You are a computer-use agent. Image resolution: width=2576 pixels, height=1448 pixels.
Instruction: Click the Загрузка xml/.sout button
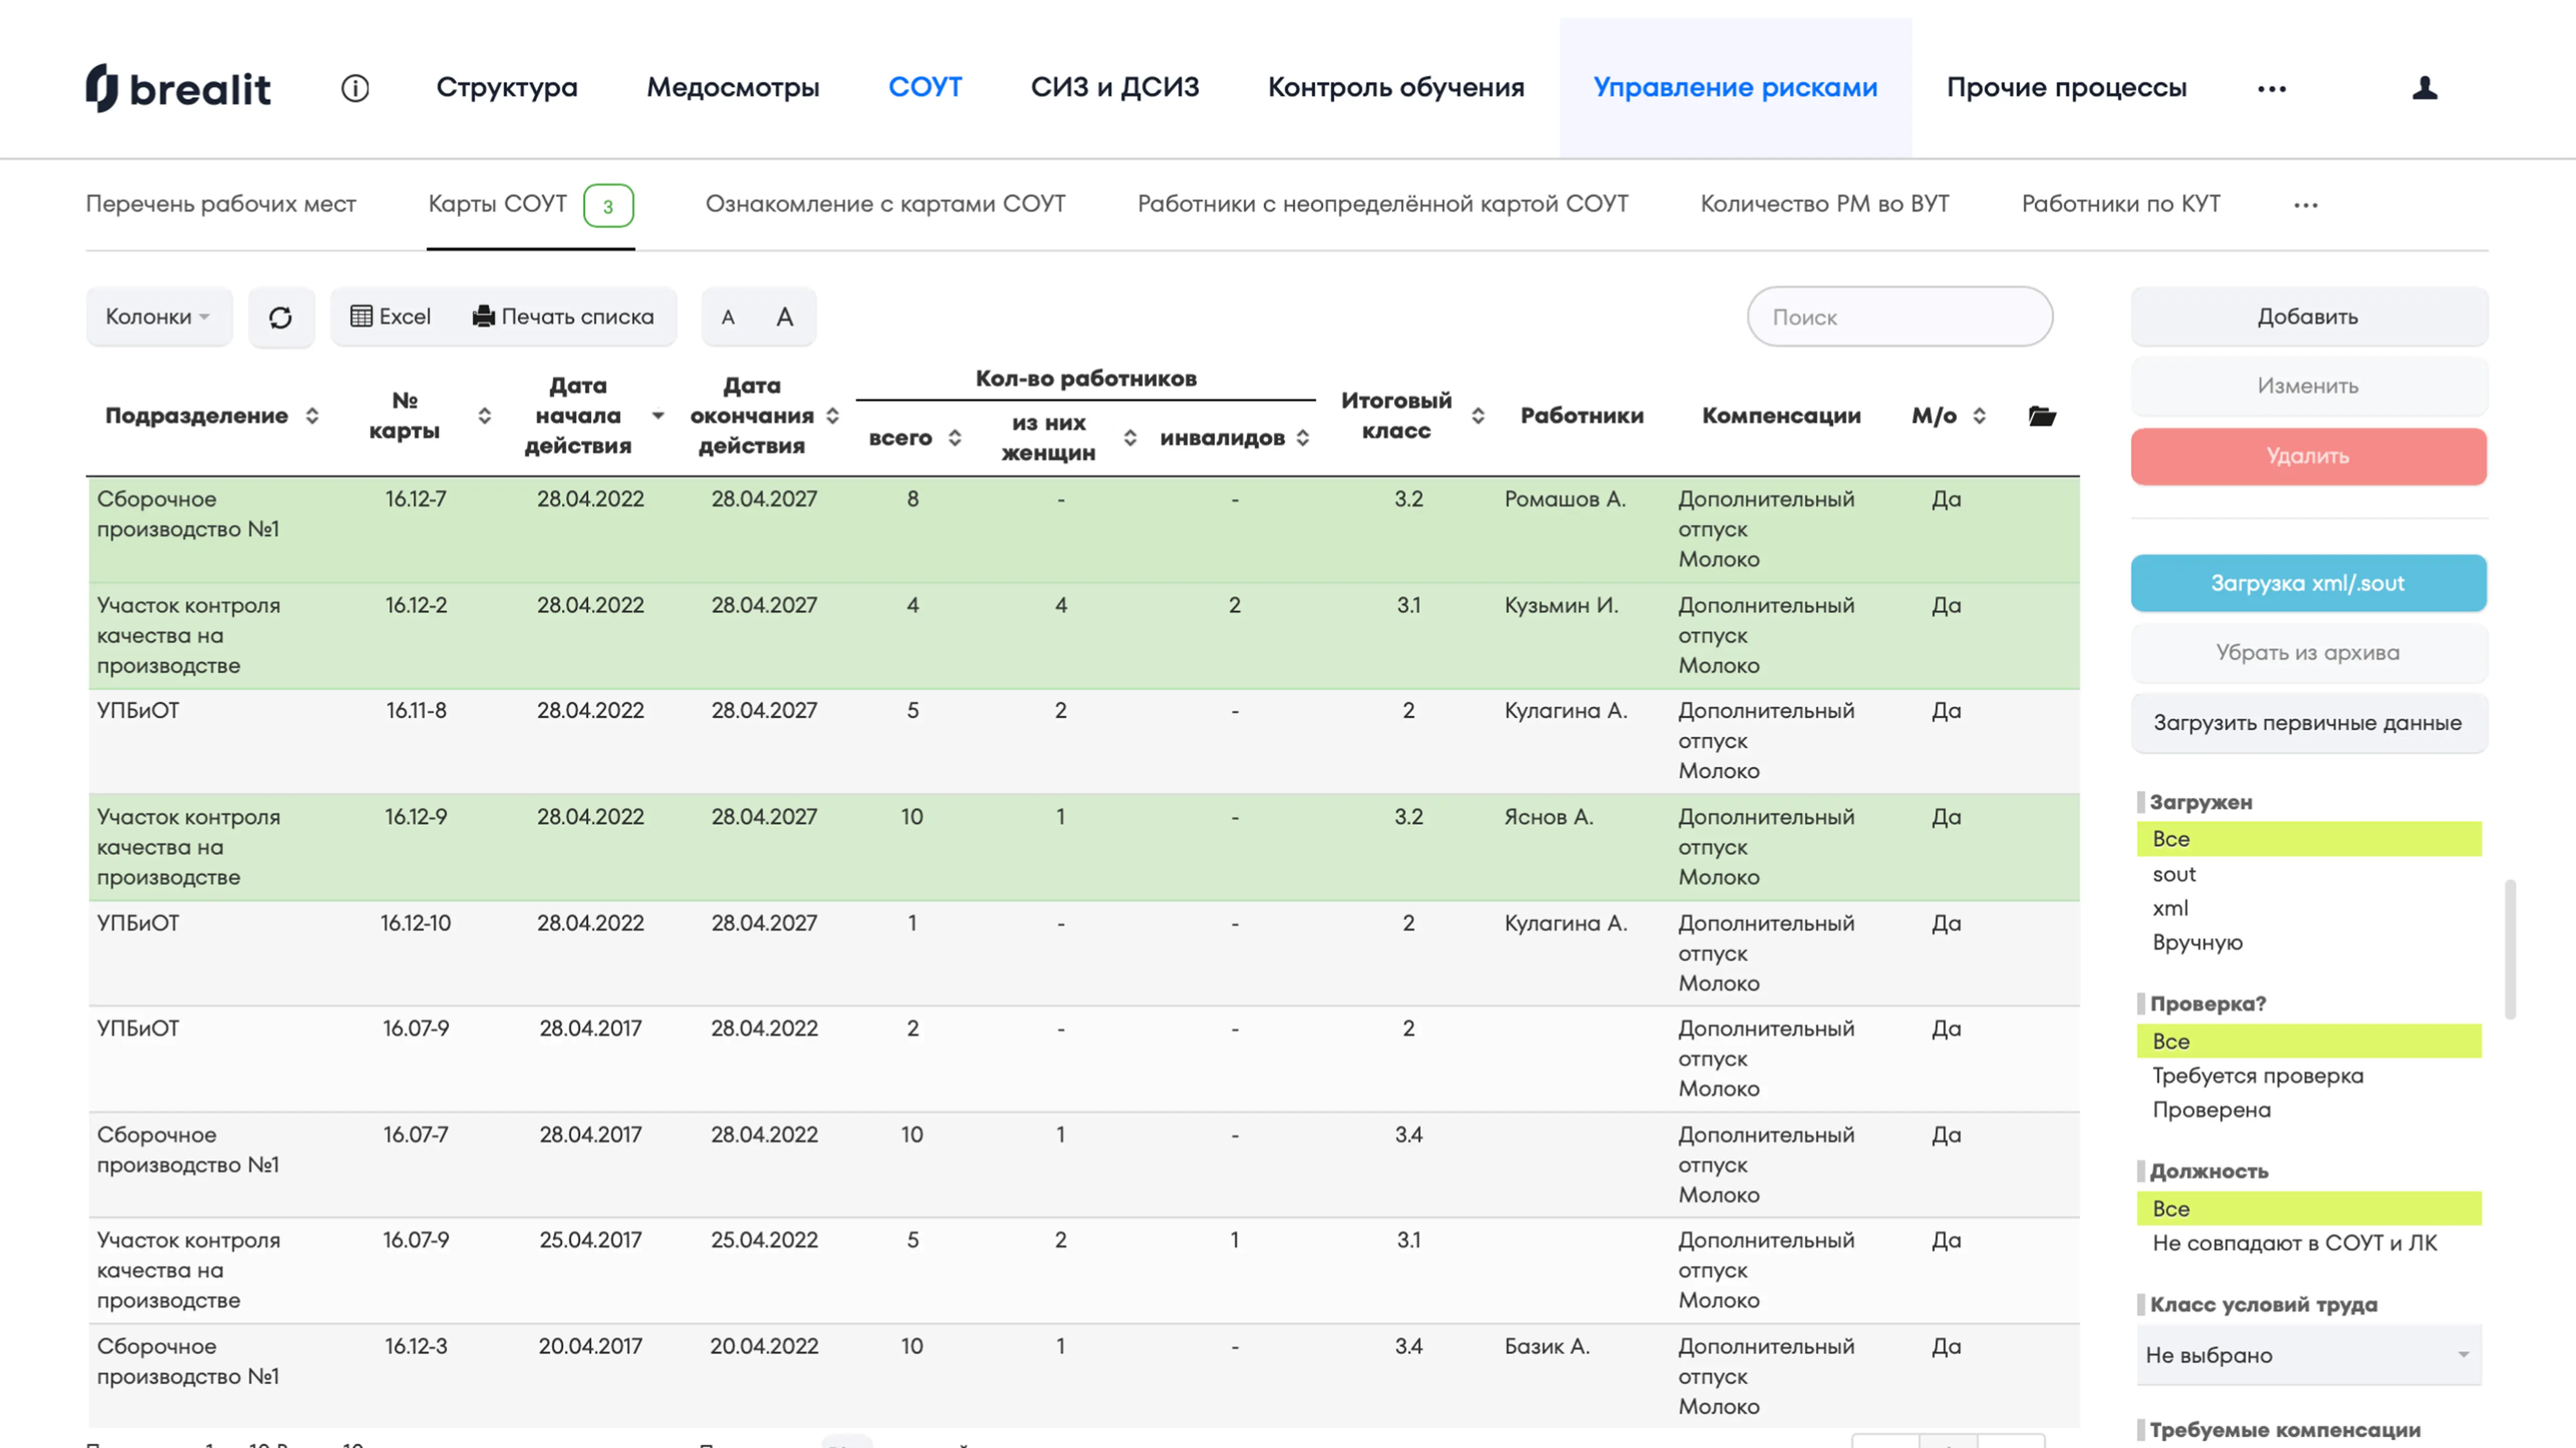[x=2308, y=583]
